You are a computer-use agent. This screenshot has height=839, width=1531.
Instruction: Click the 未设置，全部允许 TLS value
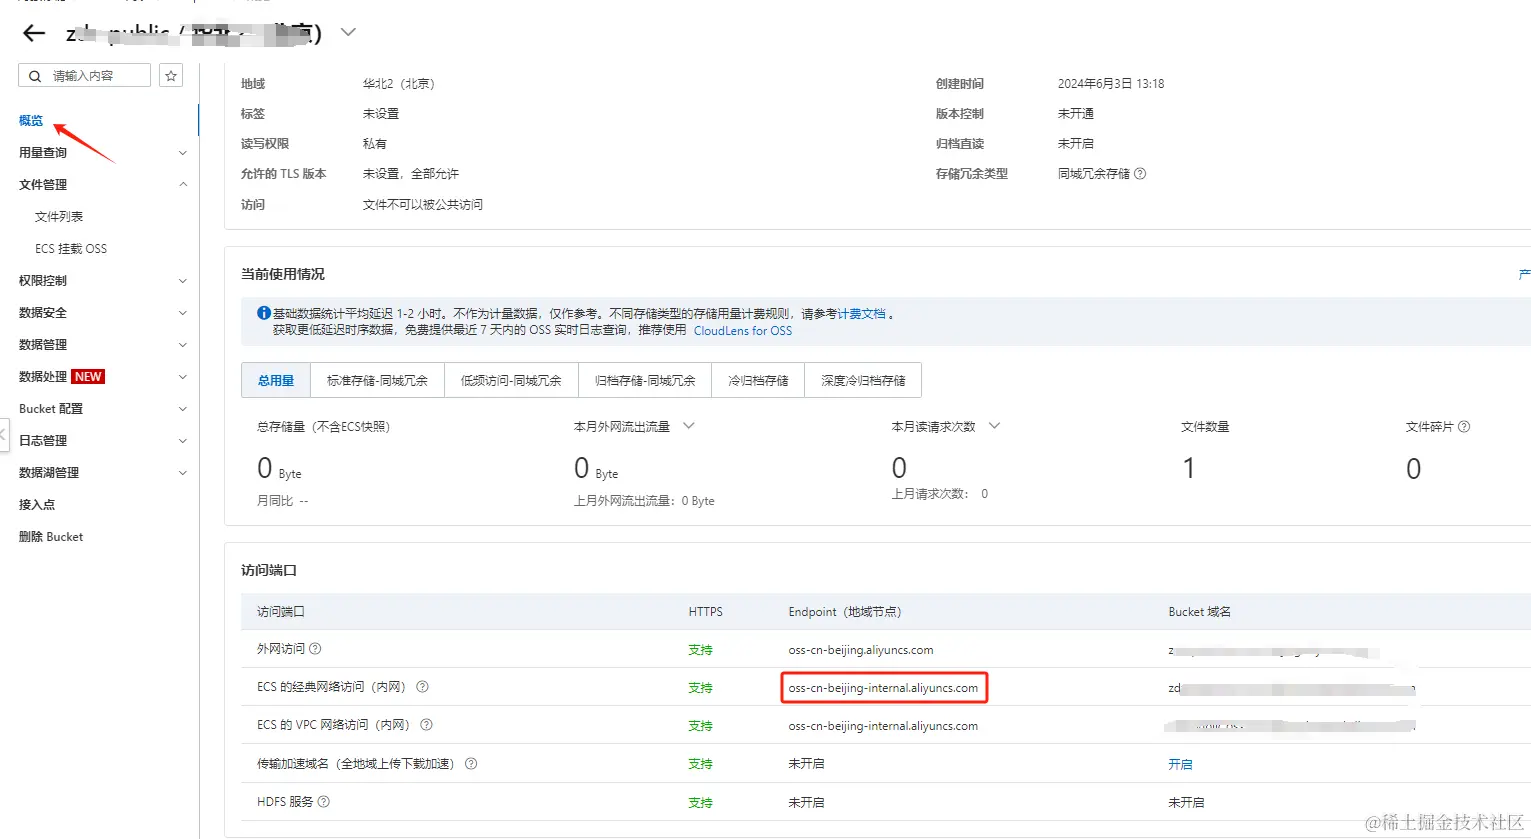411,174
